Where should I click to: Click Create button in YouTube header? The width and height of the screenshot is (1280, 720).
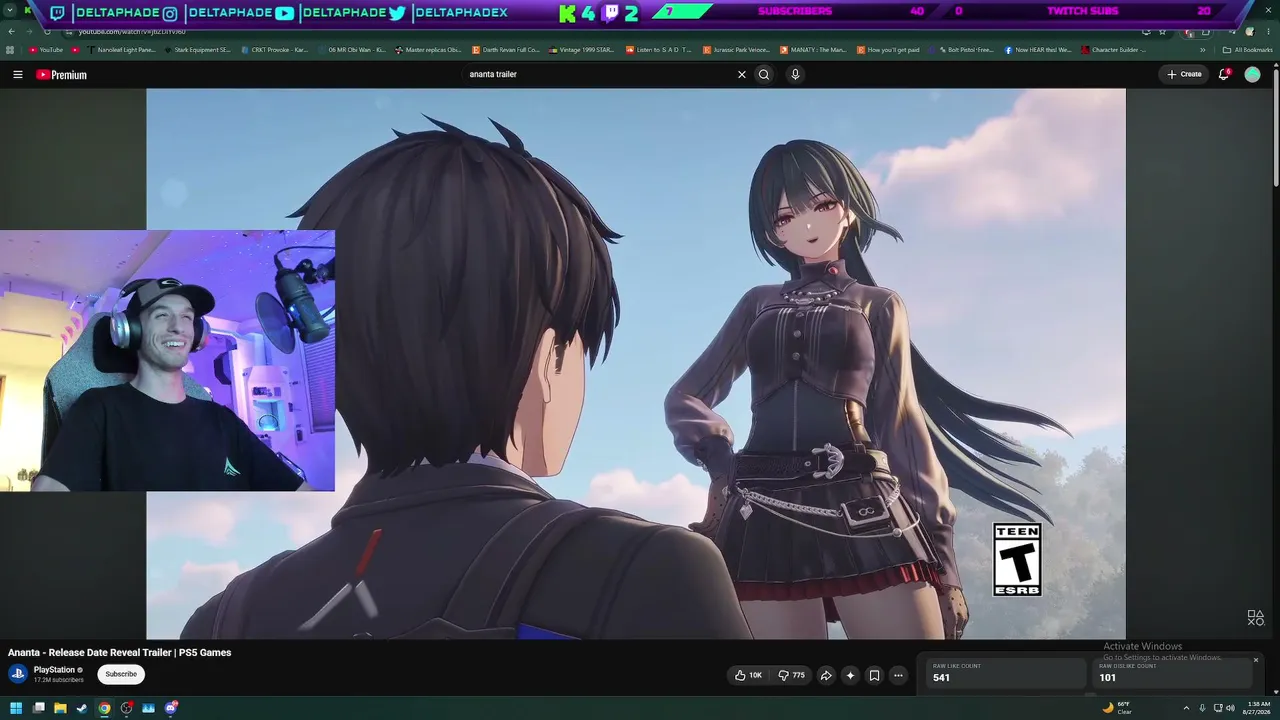pos(1184,74)
